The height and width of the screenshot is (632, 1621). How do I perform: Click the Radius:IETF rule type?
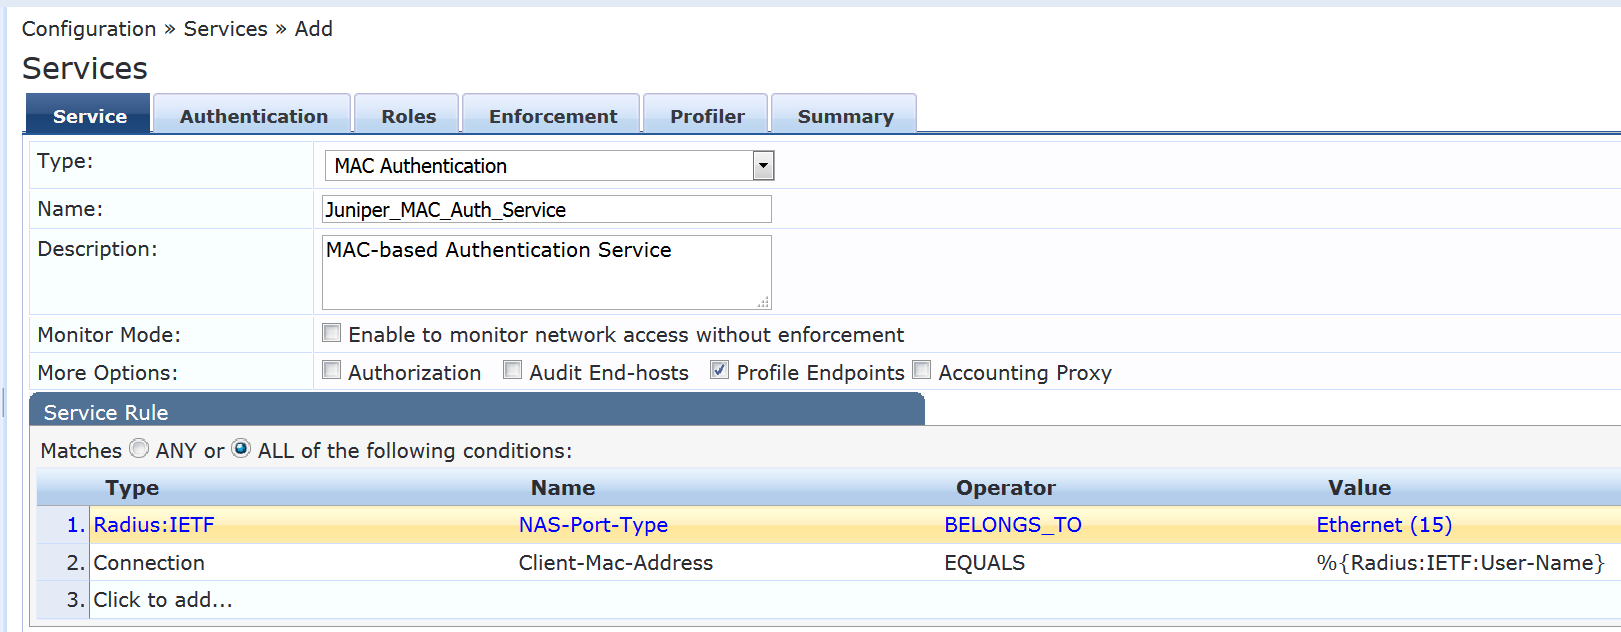click(x=154, y=525)
